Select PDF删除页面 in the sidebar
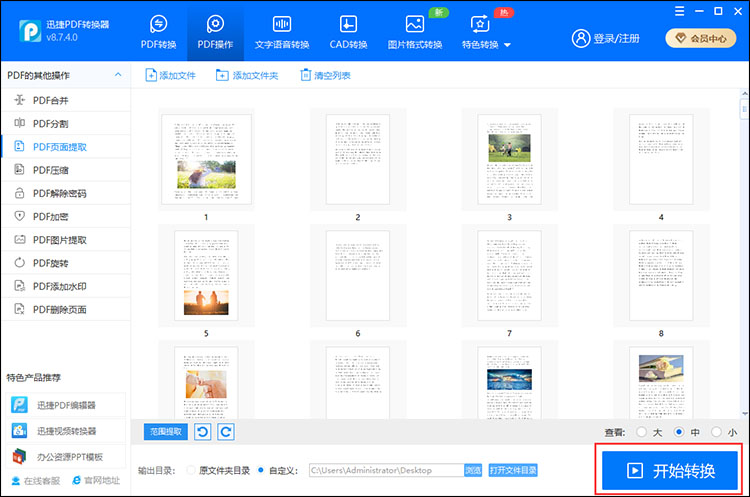This screenshot has height=497, width=750. [x=66, y=309]
